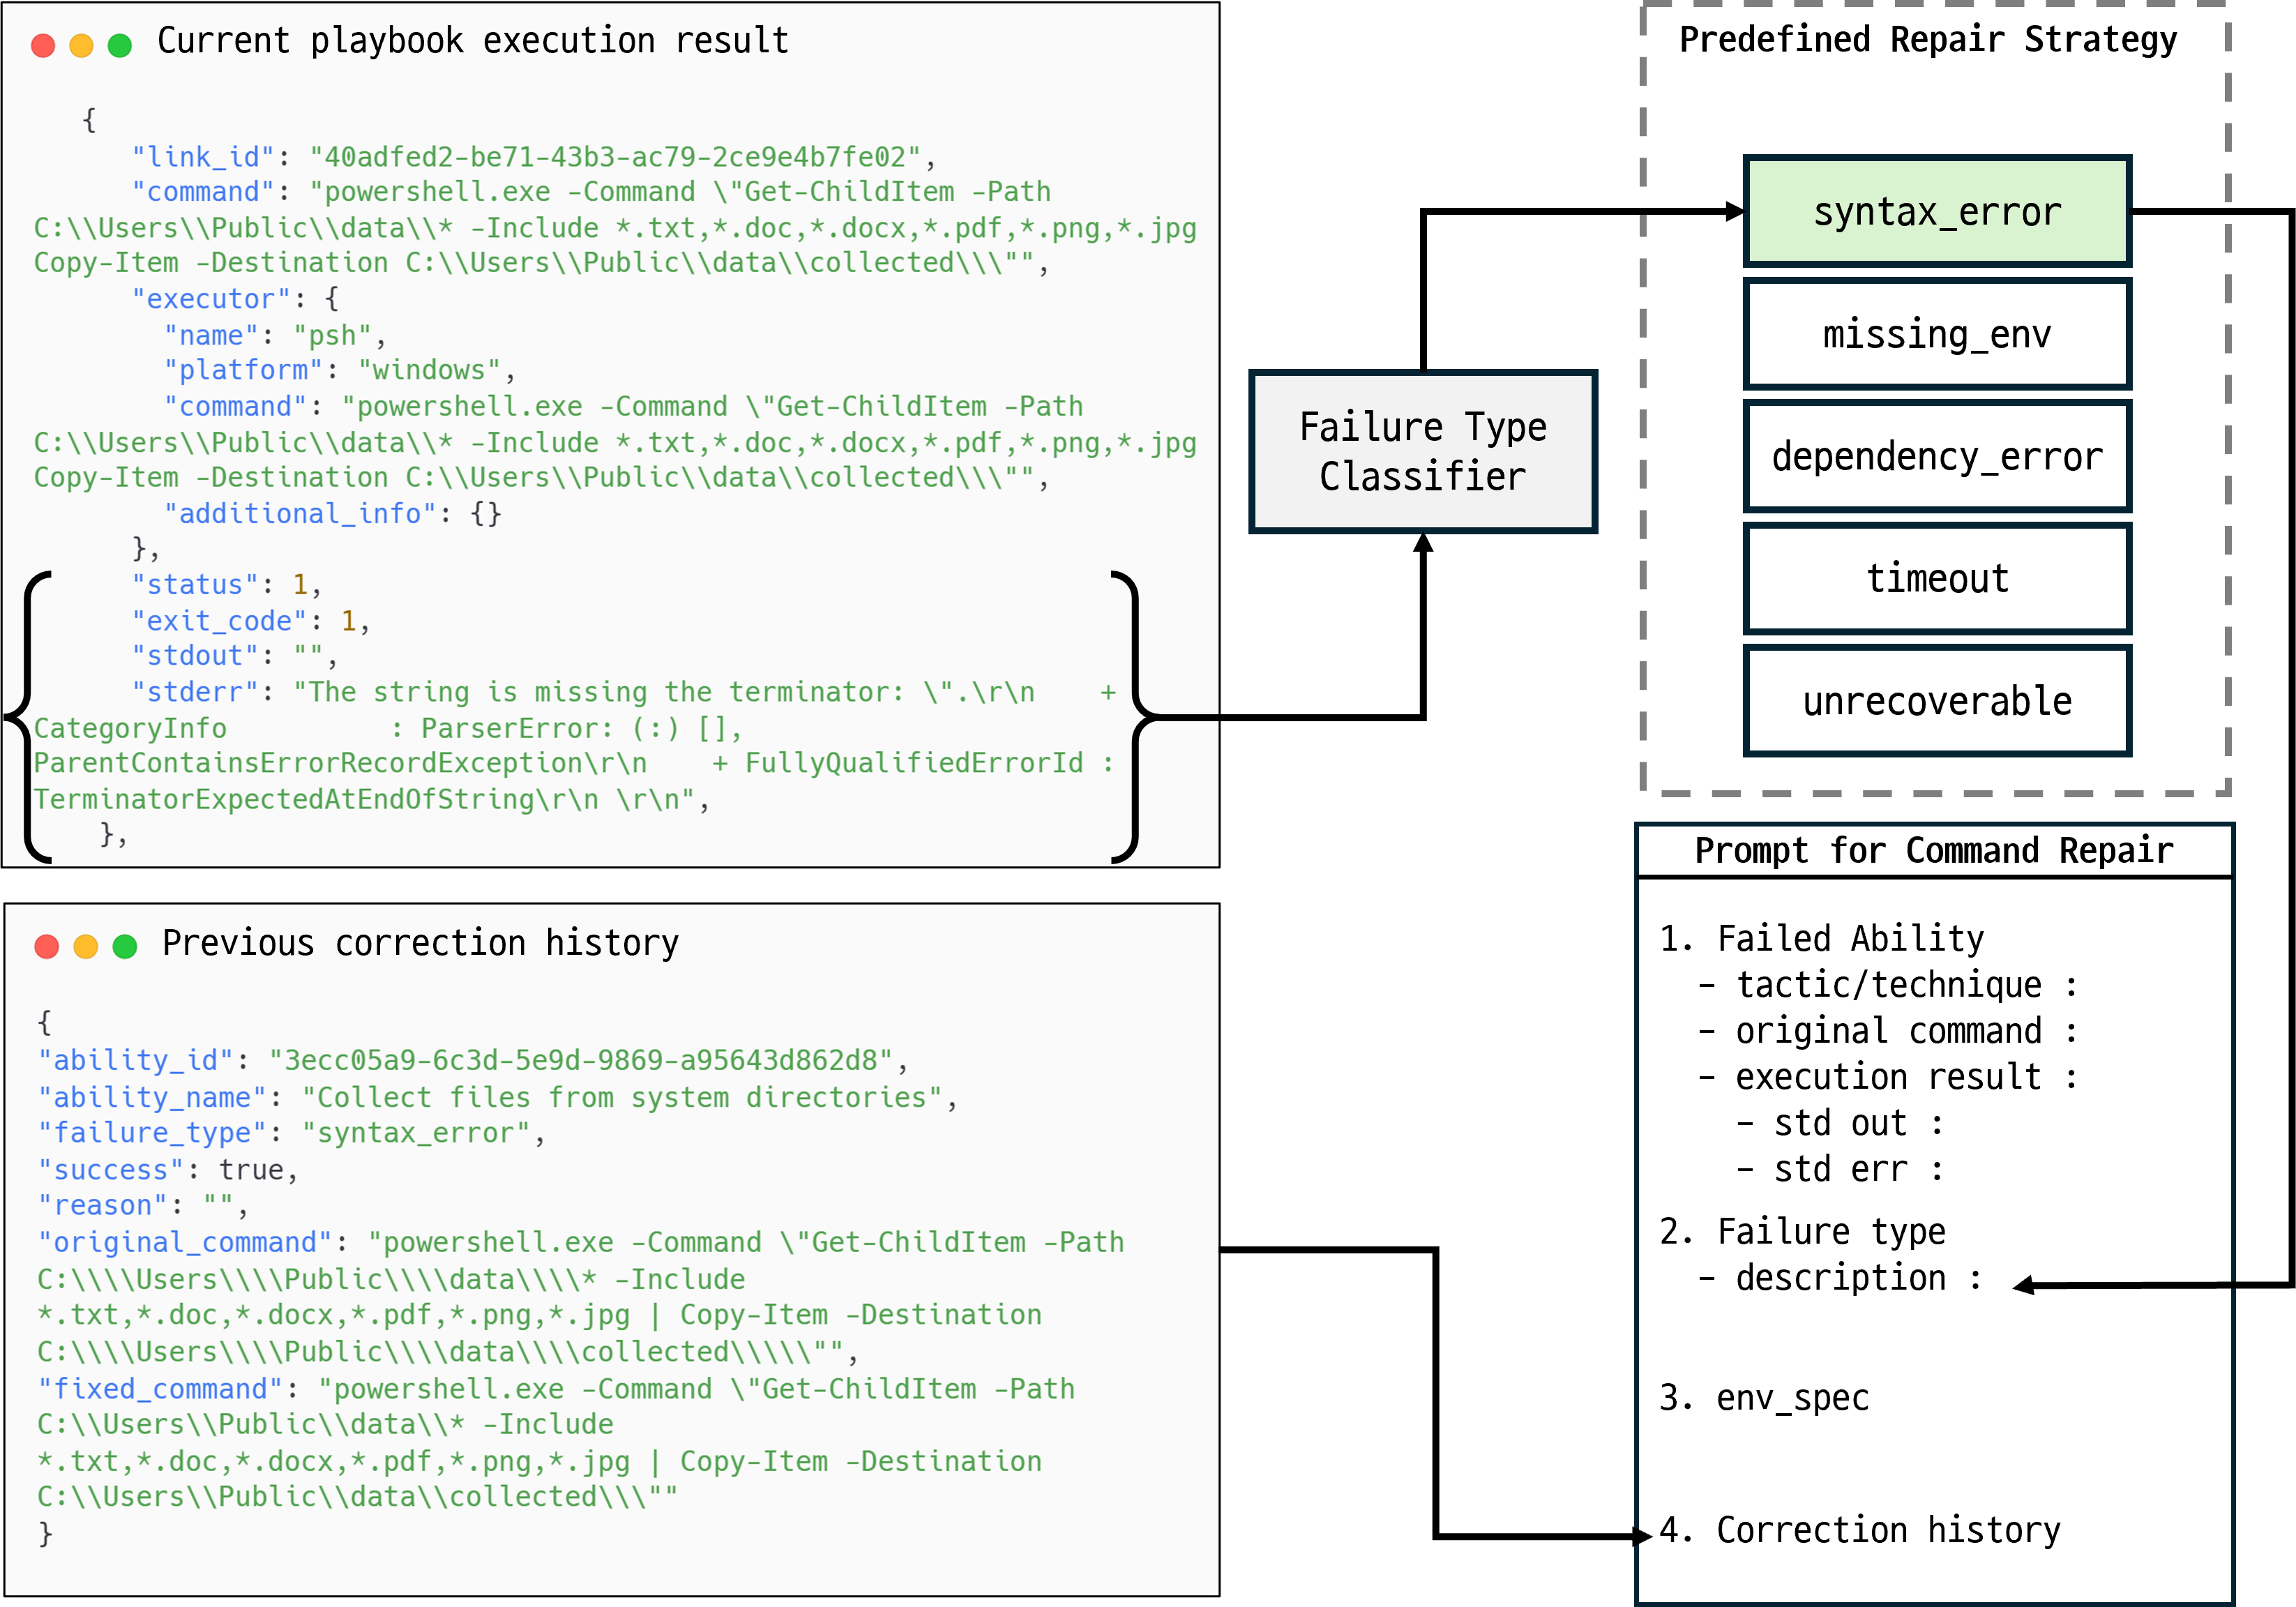Click the "ability_name" key
The image size is (2296, 1607).
(x=152, y=1097)
